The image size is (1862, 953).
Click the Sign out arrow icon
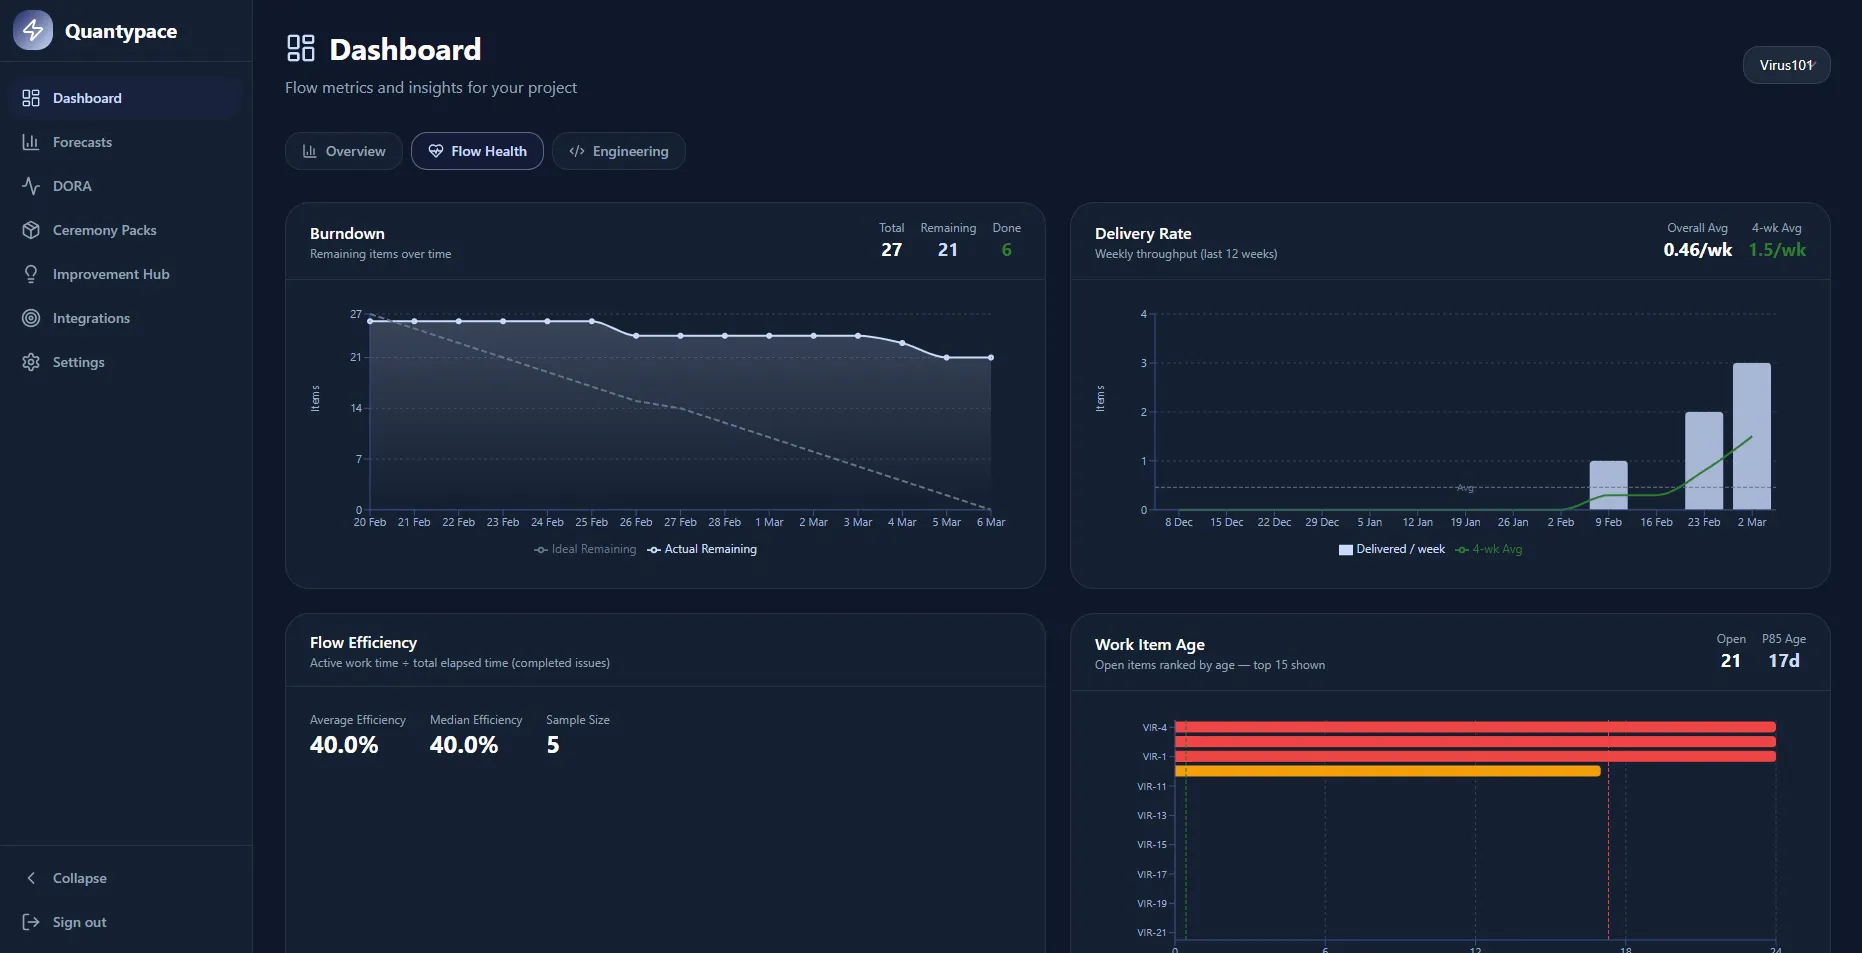31,922
